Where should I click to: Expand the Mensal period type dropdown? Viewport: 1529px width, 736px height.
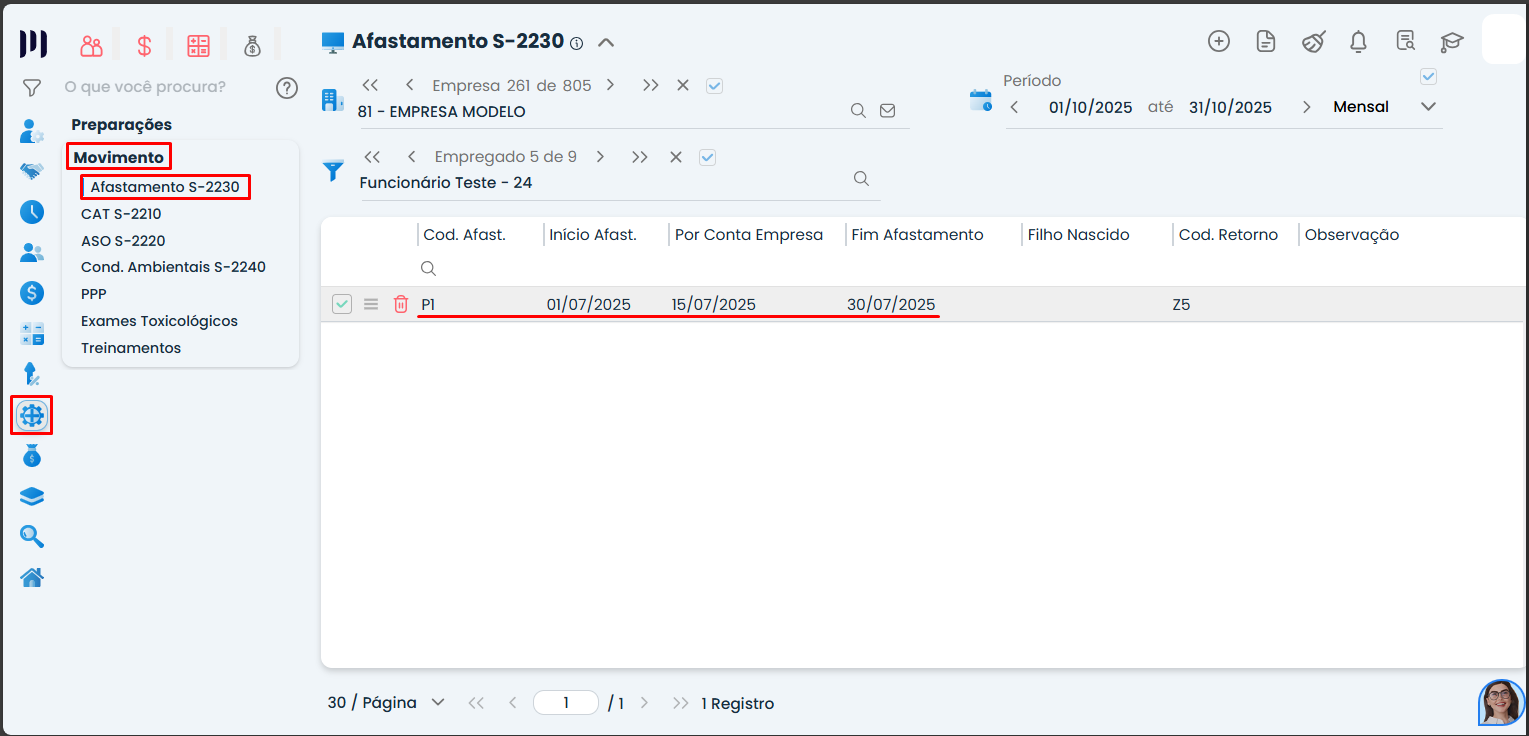1428,107
